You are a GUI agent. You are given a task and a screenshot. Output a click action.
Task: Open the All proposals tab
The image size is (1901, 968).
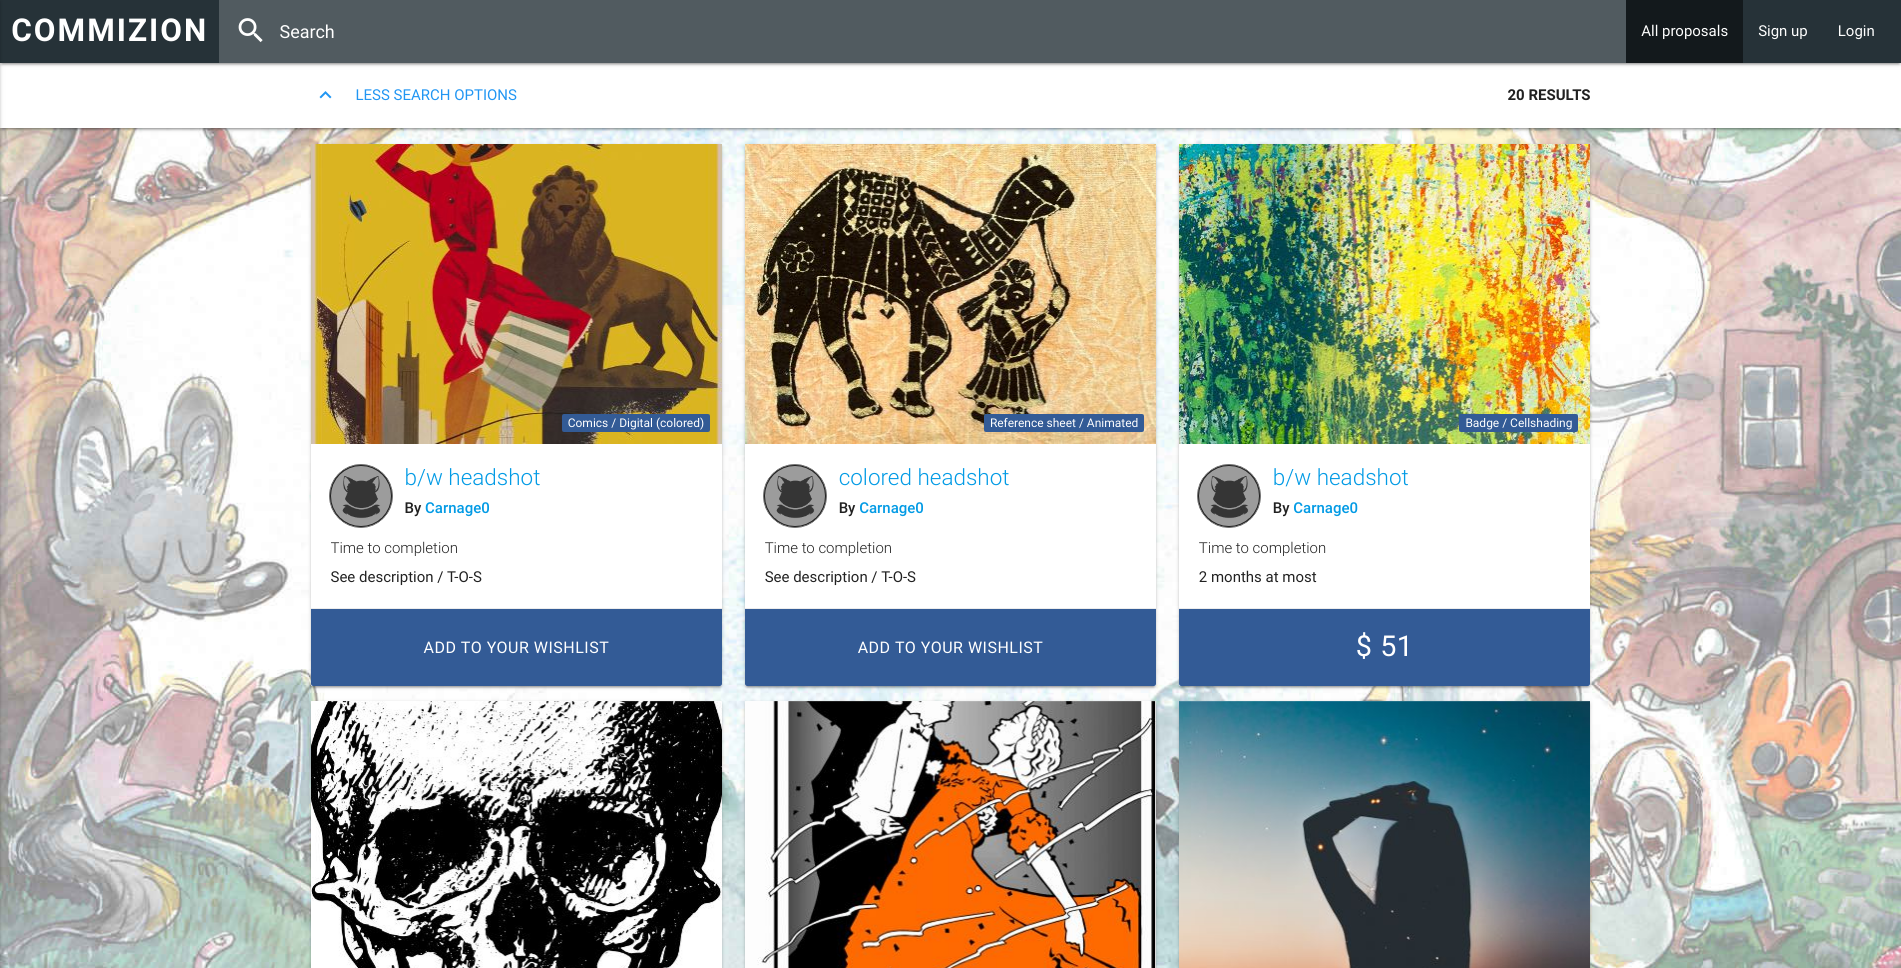(1684, 31)
